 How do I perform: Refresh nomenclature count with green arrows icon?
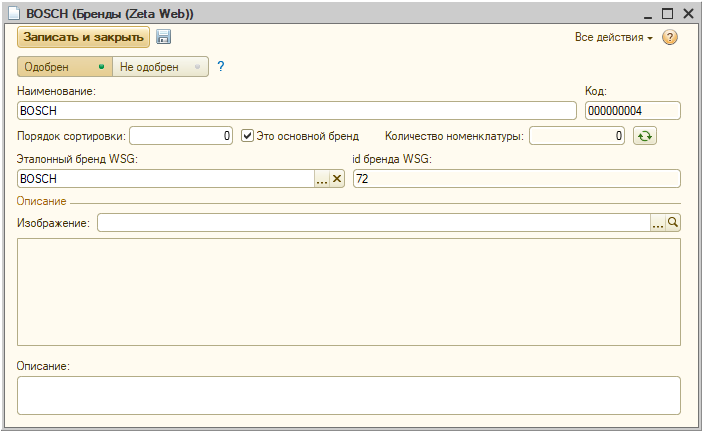point(645,136)
